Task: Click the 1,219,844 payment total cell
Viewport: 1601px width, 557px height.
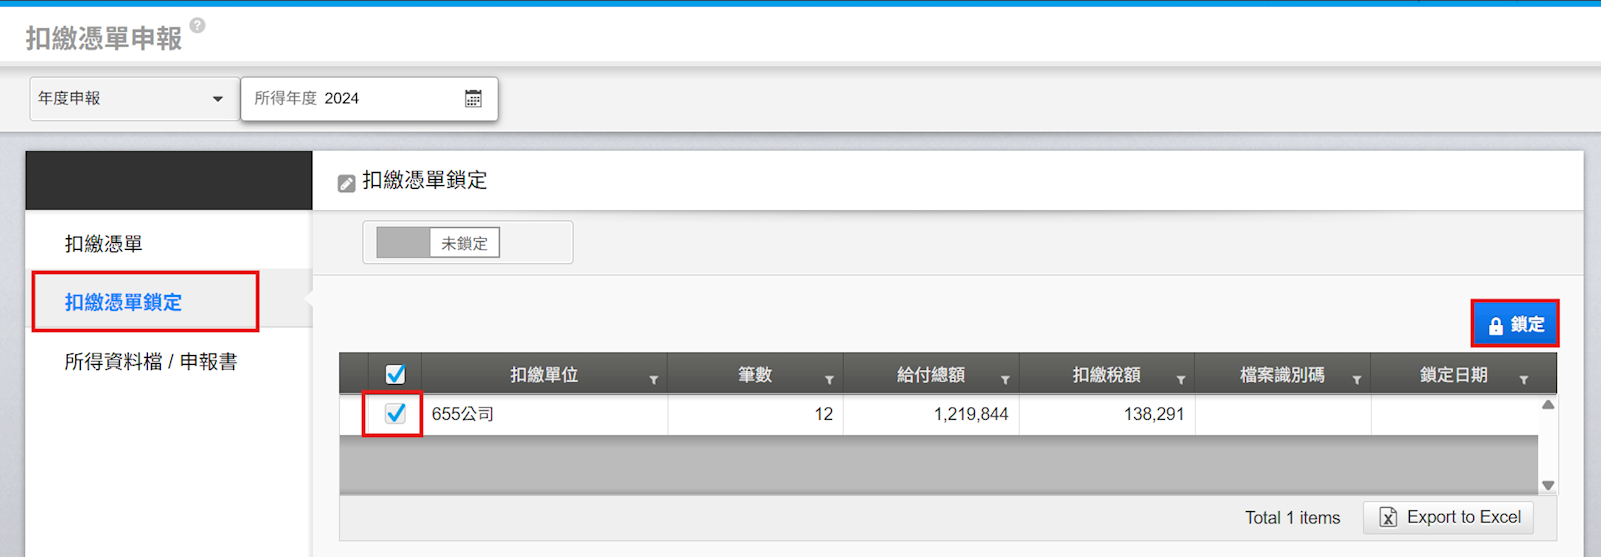Action: pyautogui.click(x=931, y=414)
